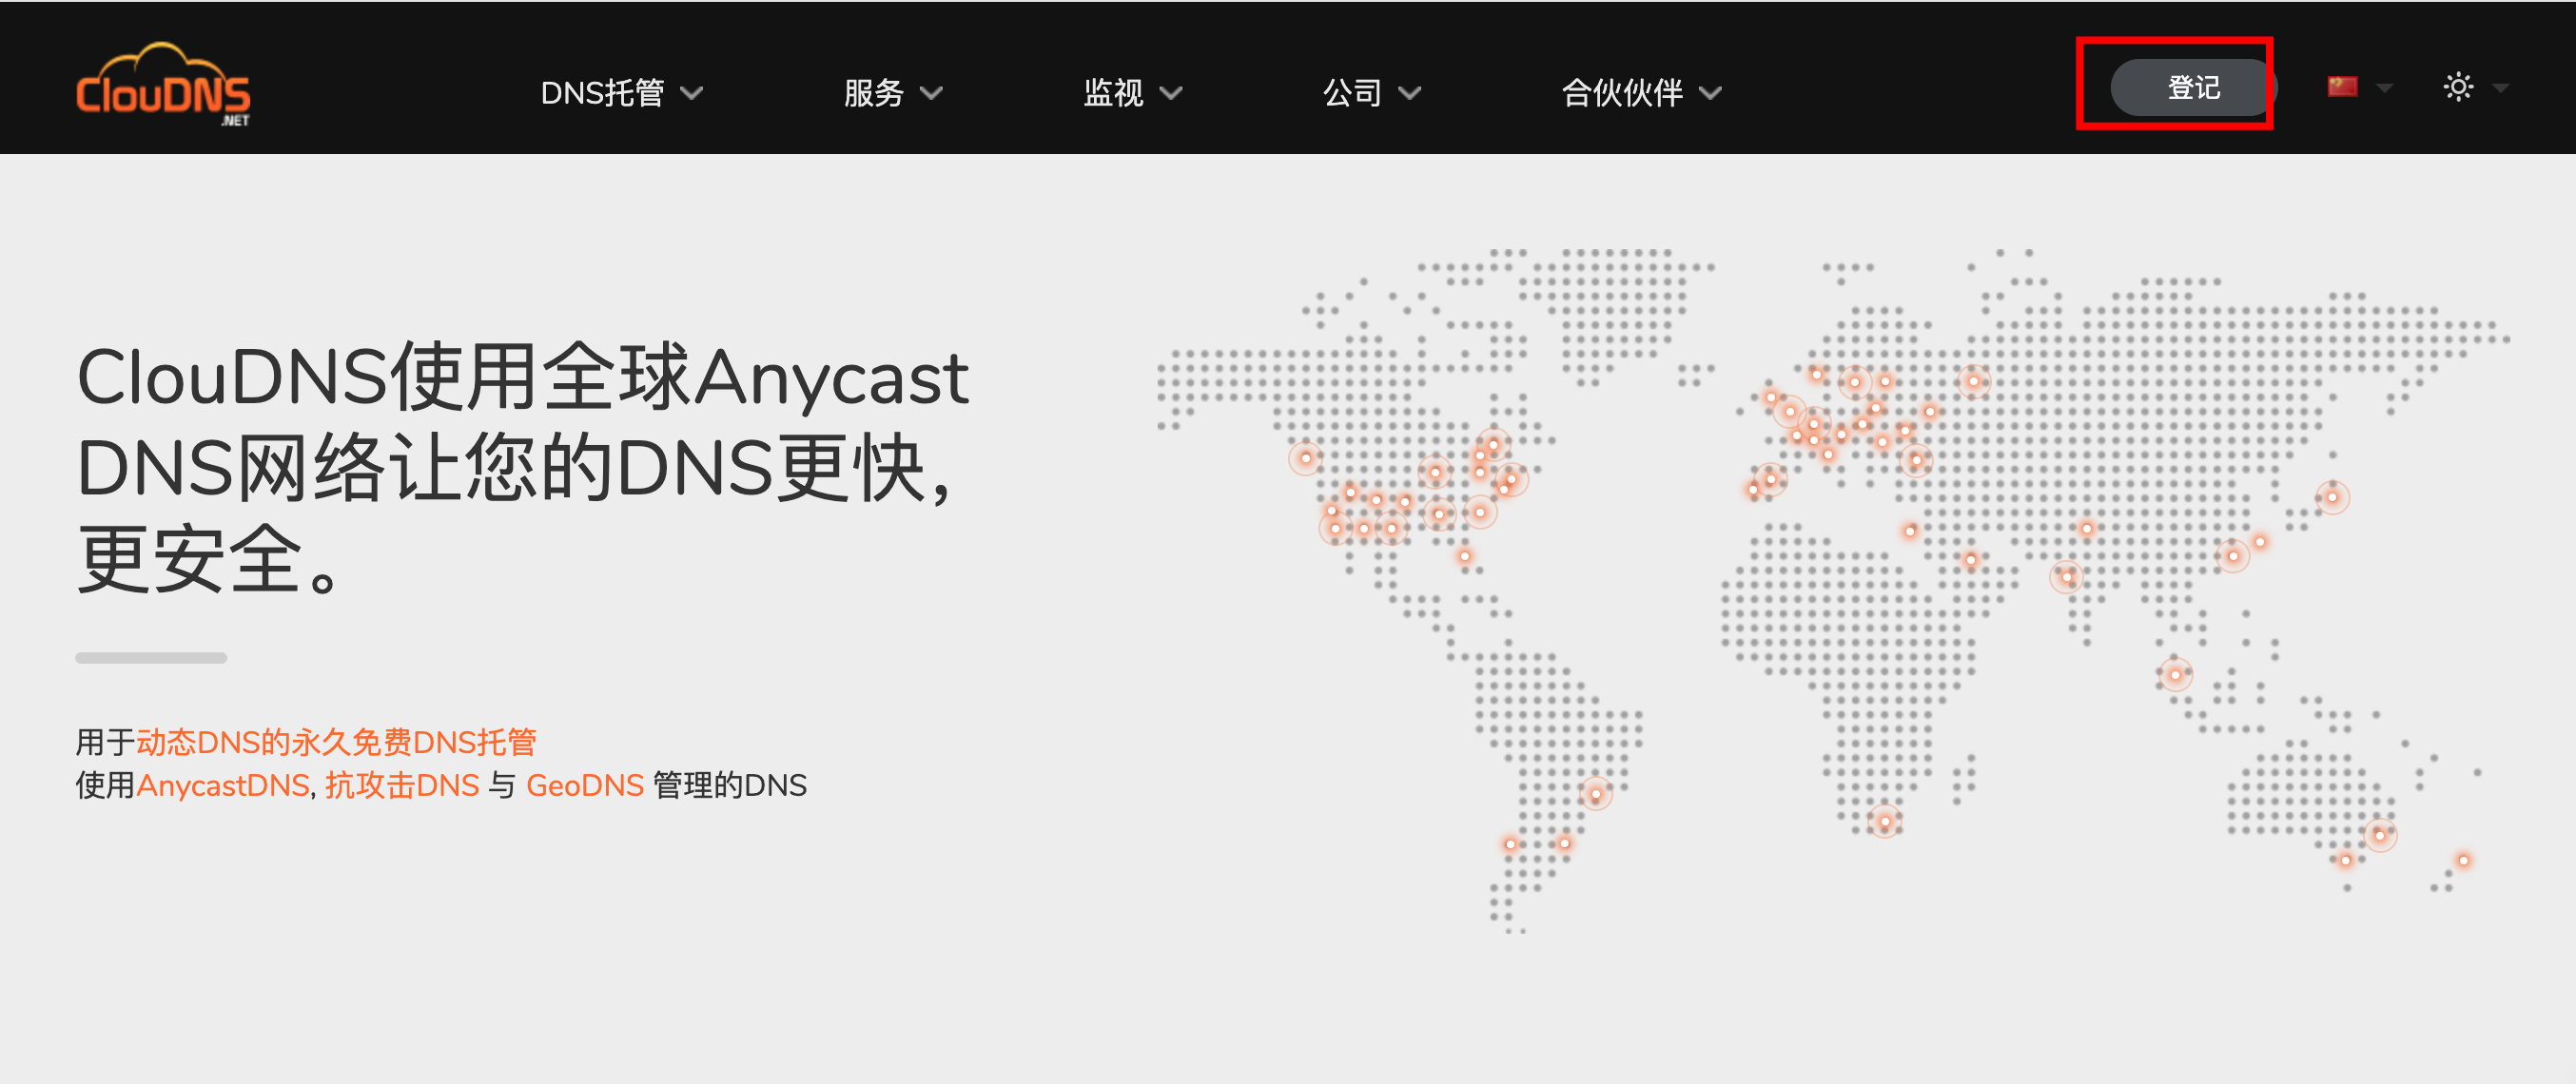Follow the AnycastDNS link
Viewport: 2576px width, 1084px height.
[x=222, y=785]
